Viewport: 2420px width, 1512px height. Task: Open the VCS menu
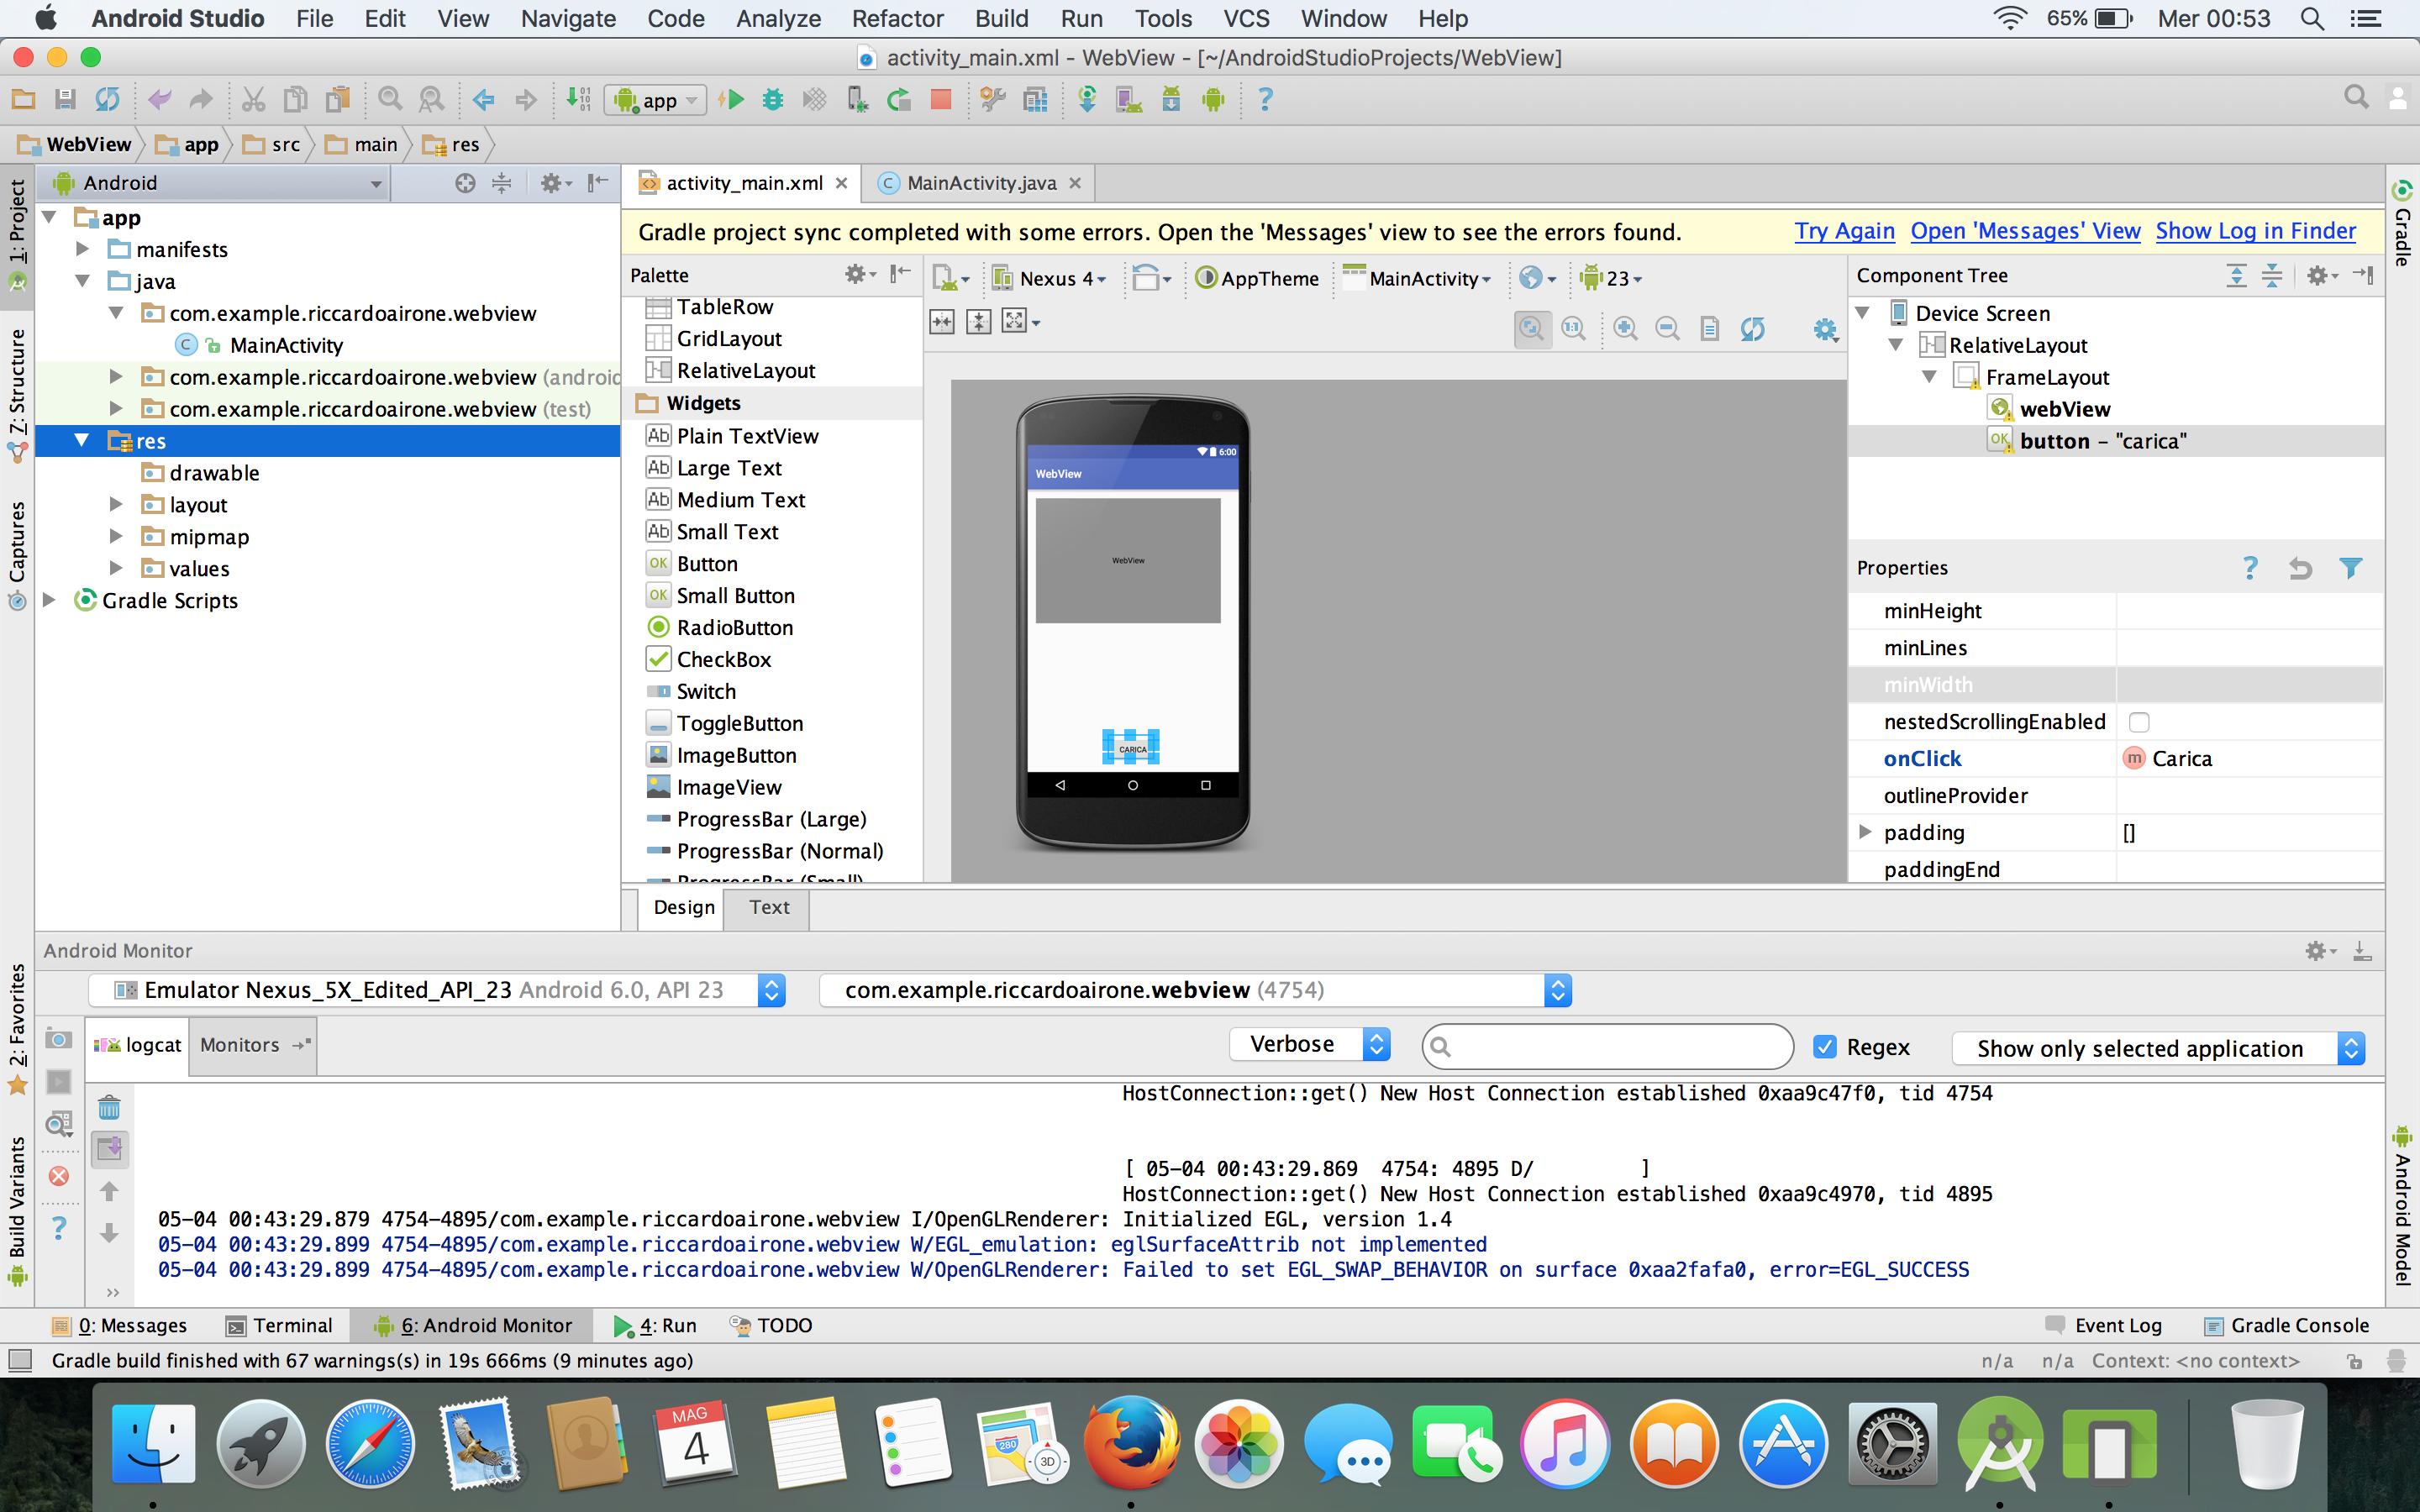1246,18
